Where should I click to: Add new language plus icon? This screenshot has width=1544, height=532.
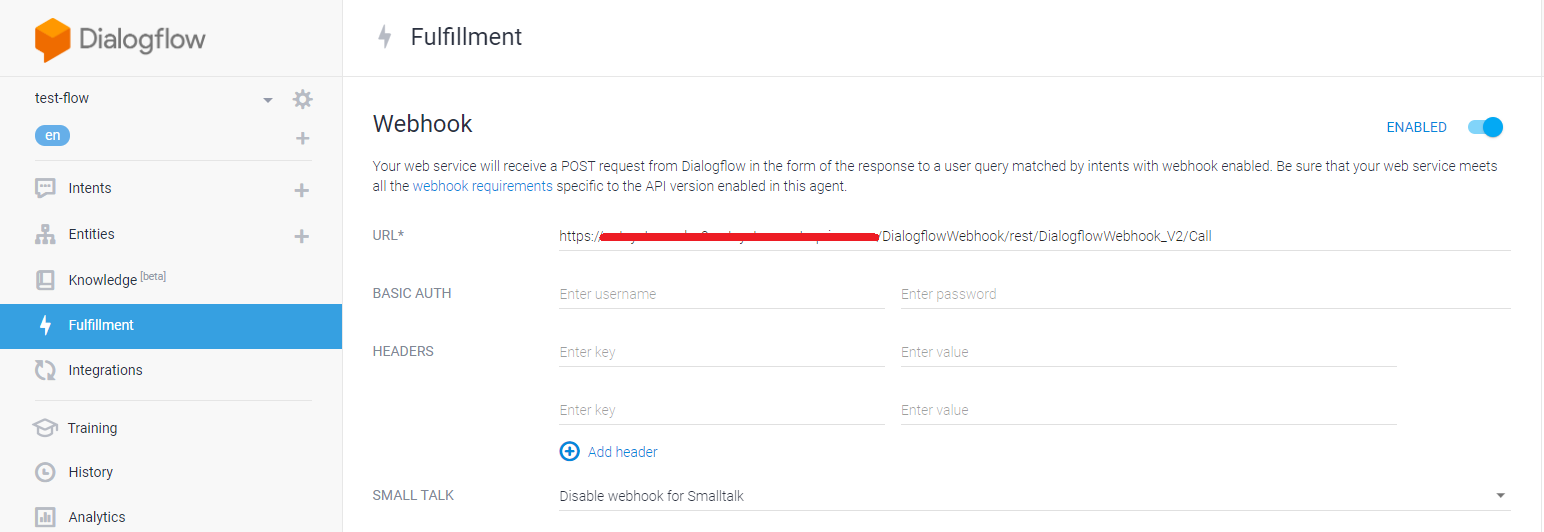coord(302,138)
